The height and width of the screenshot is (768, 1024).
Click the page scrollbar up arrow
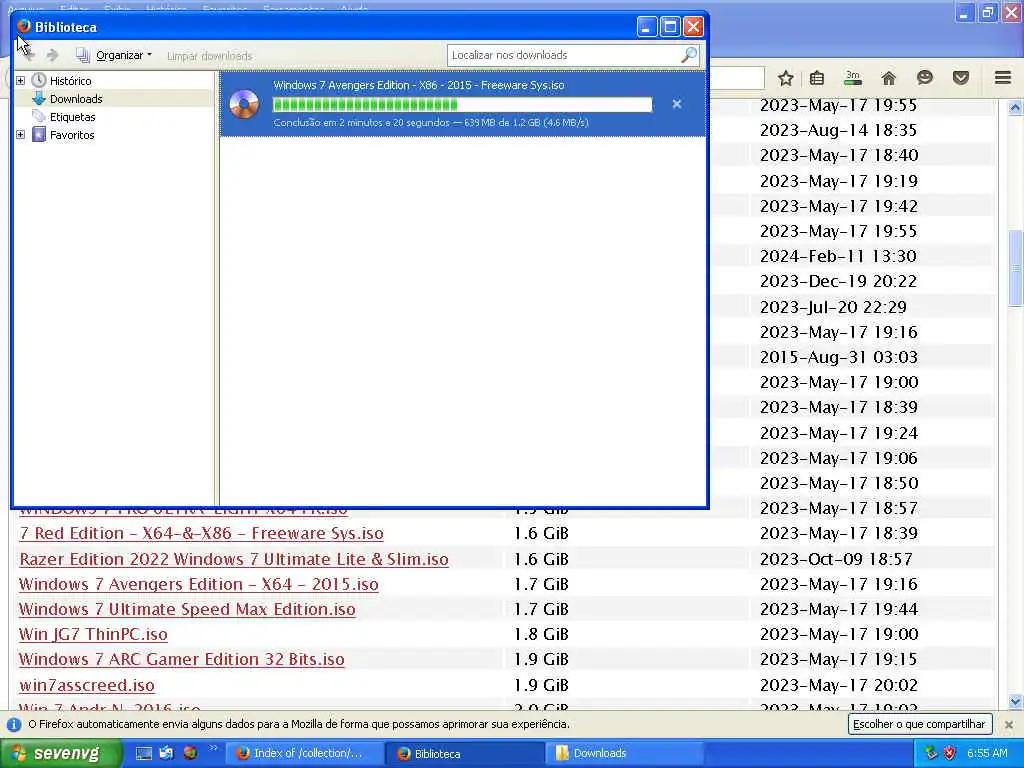coord(1015,108)
